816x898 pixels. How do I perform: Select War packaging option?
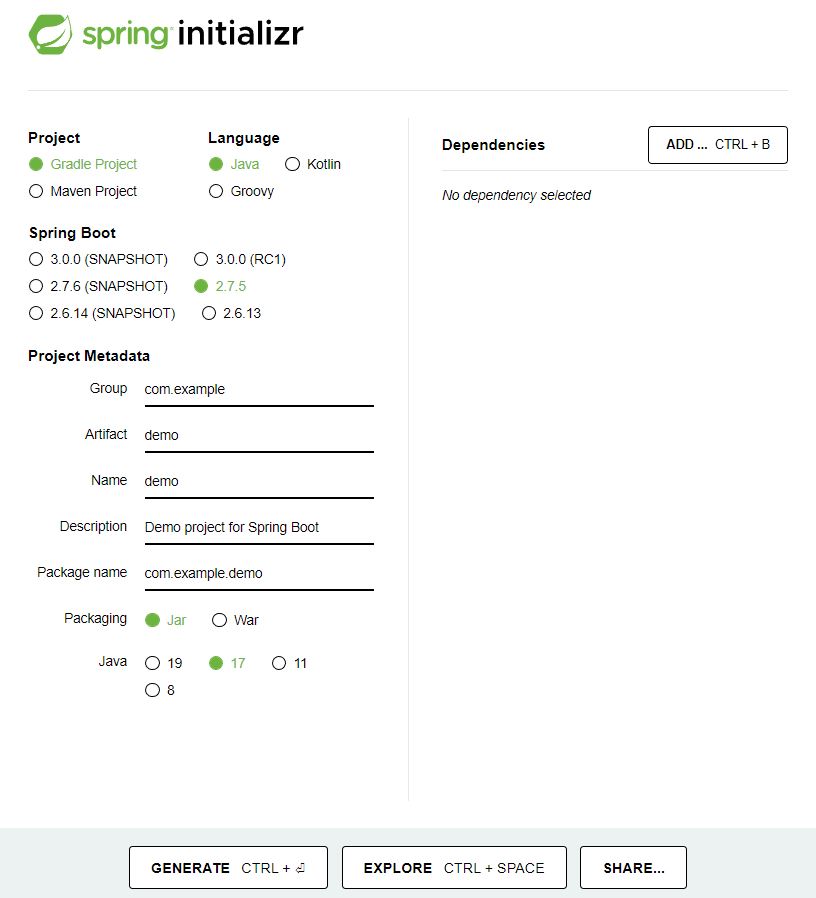point(219,620)
